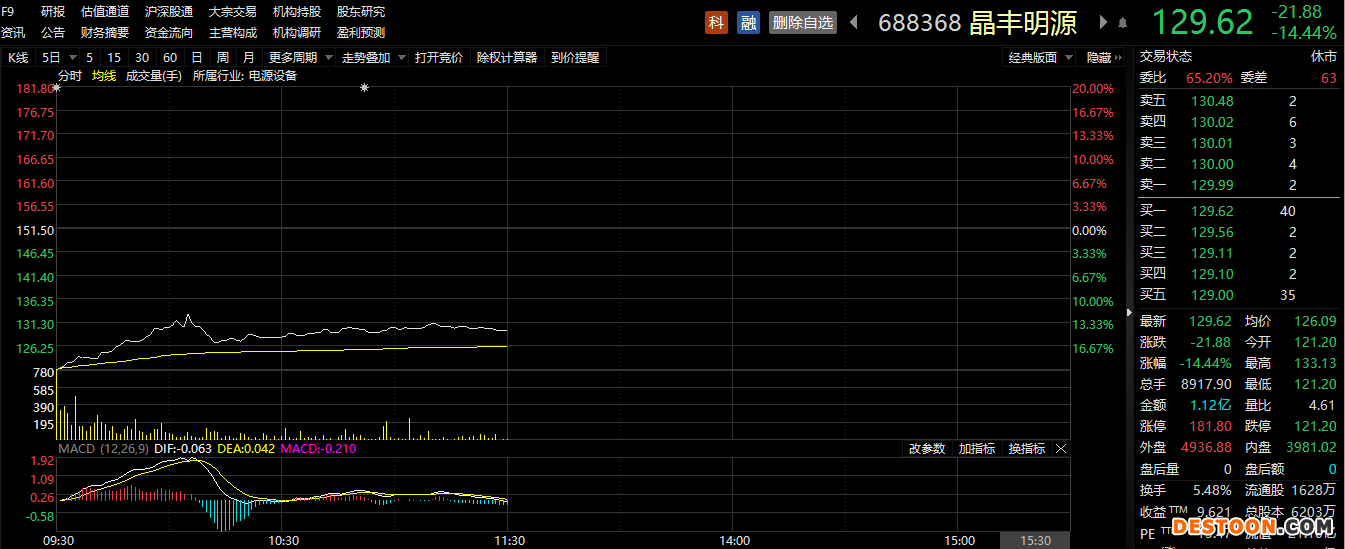Click the orange 科 badge icon

click(716, 22)
